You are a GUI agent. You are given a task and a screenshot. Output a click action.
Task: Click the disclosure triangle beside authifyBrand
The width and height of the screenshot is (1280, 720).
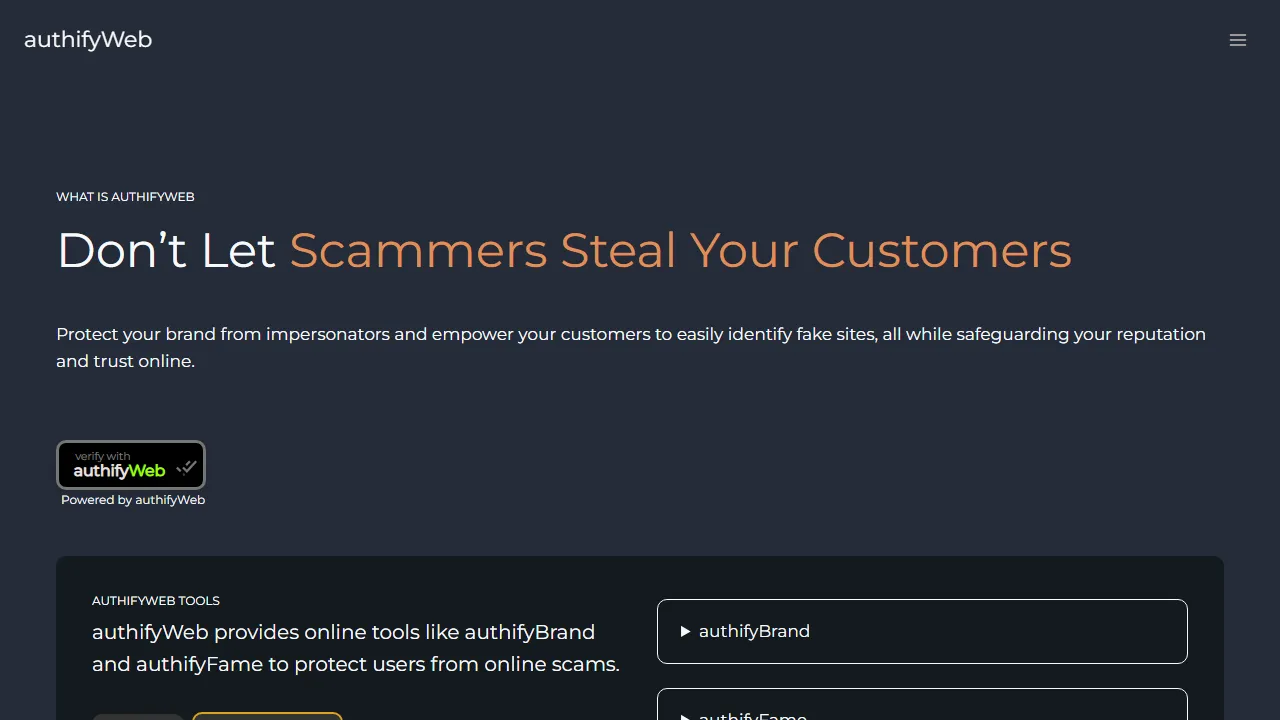point(685,631)
